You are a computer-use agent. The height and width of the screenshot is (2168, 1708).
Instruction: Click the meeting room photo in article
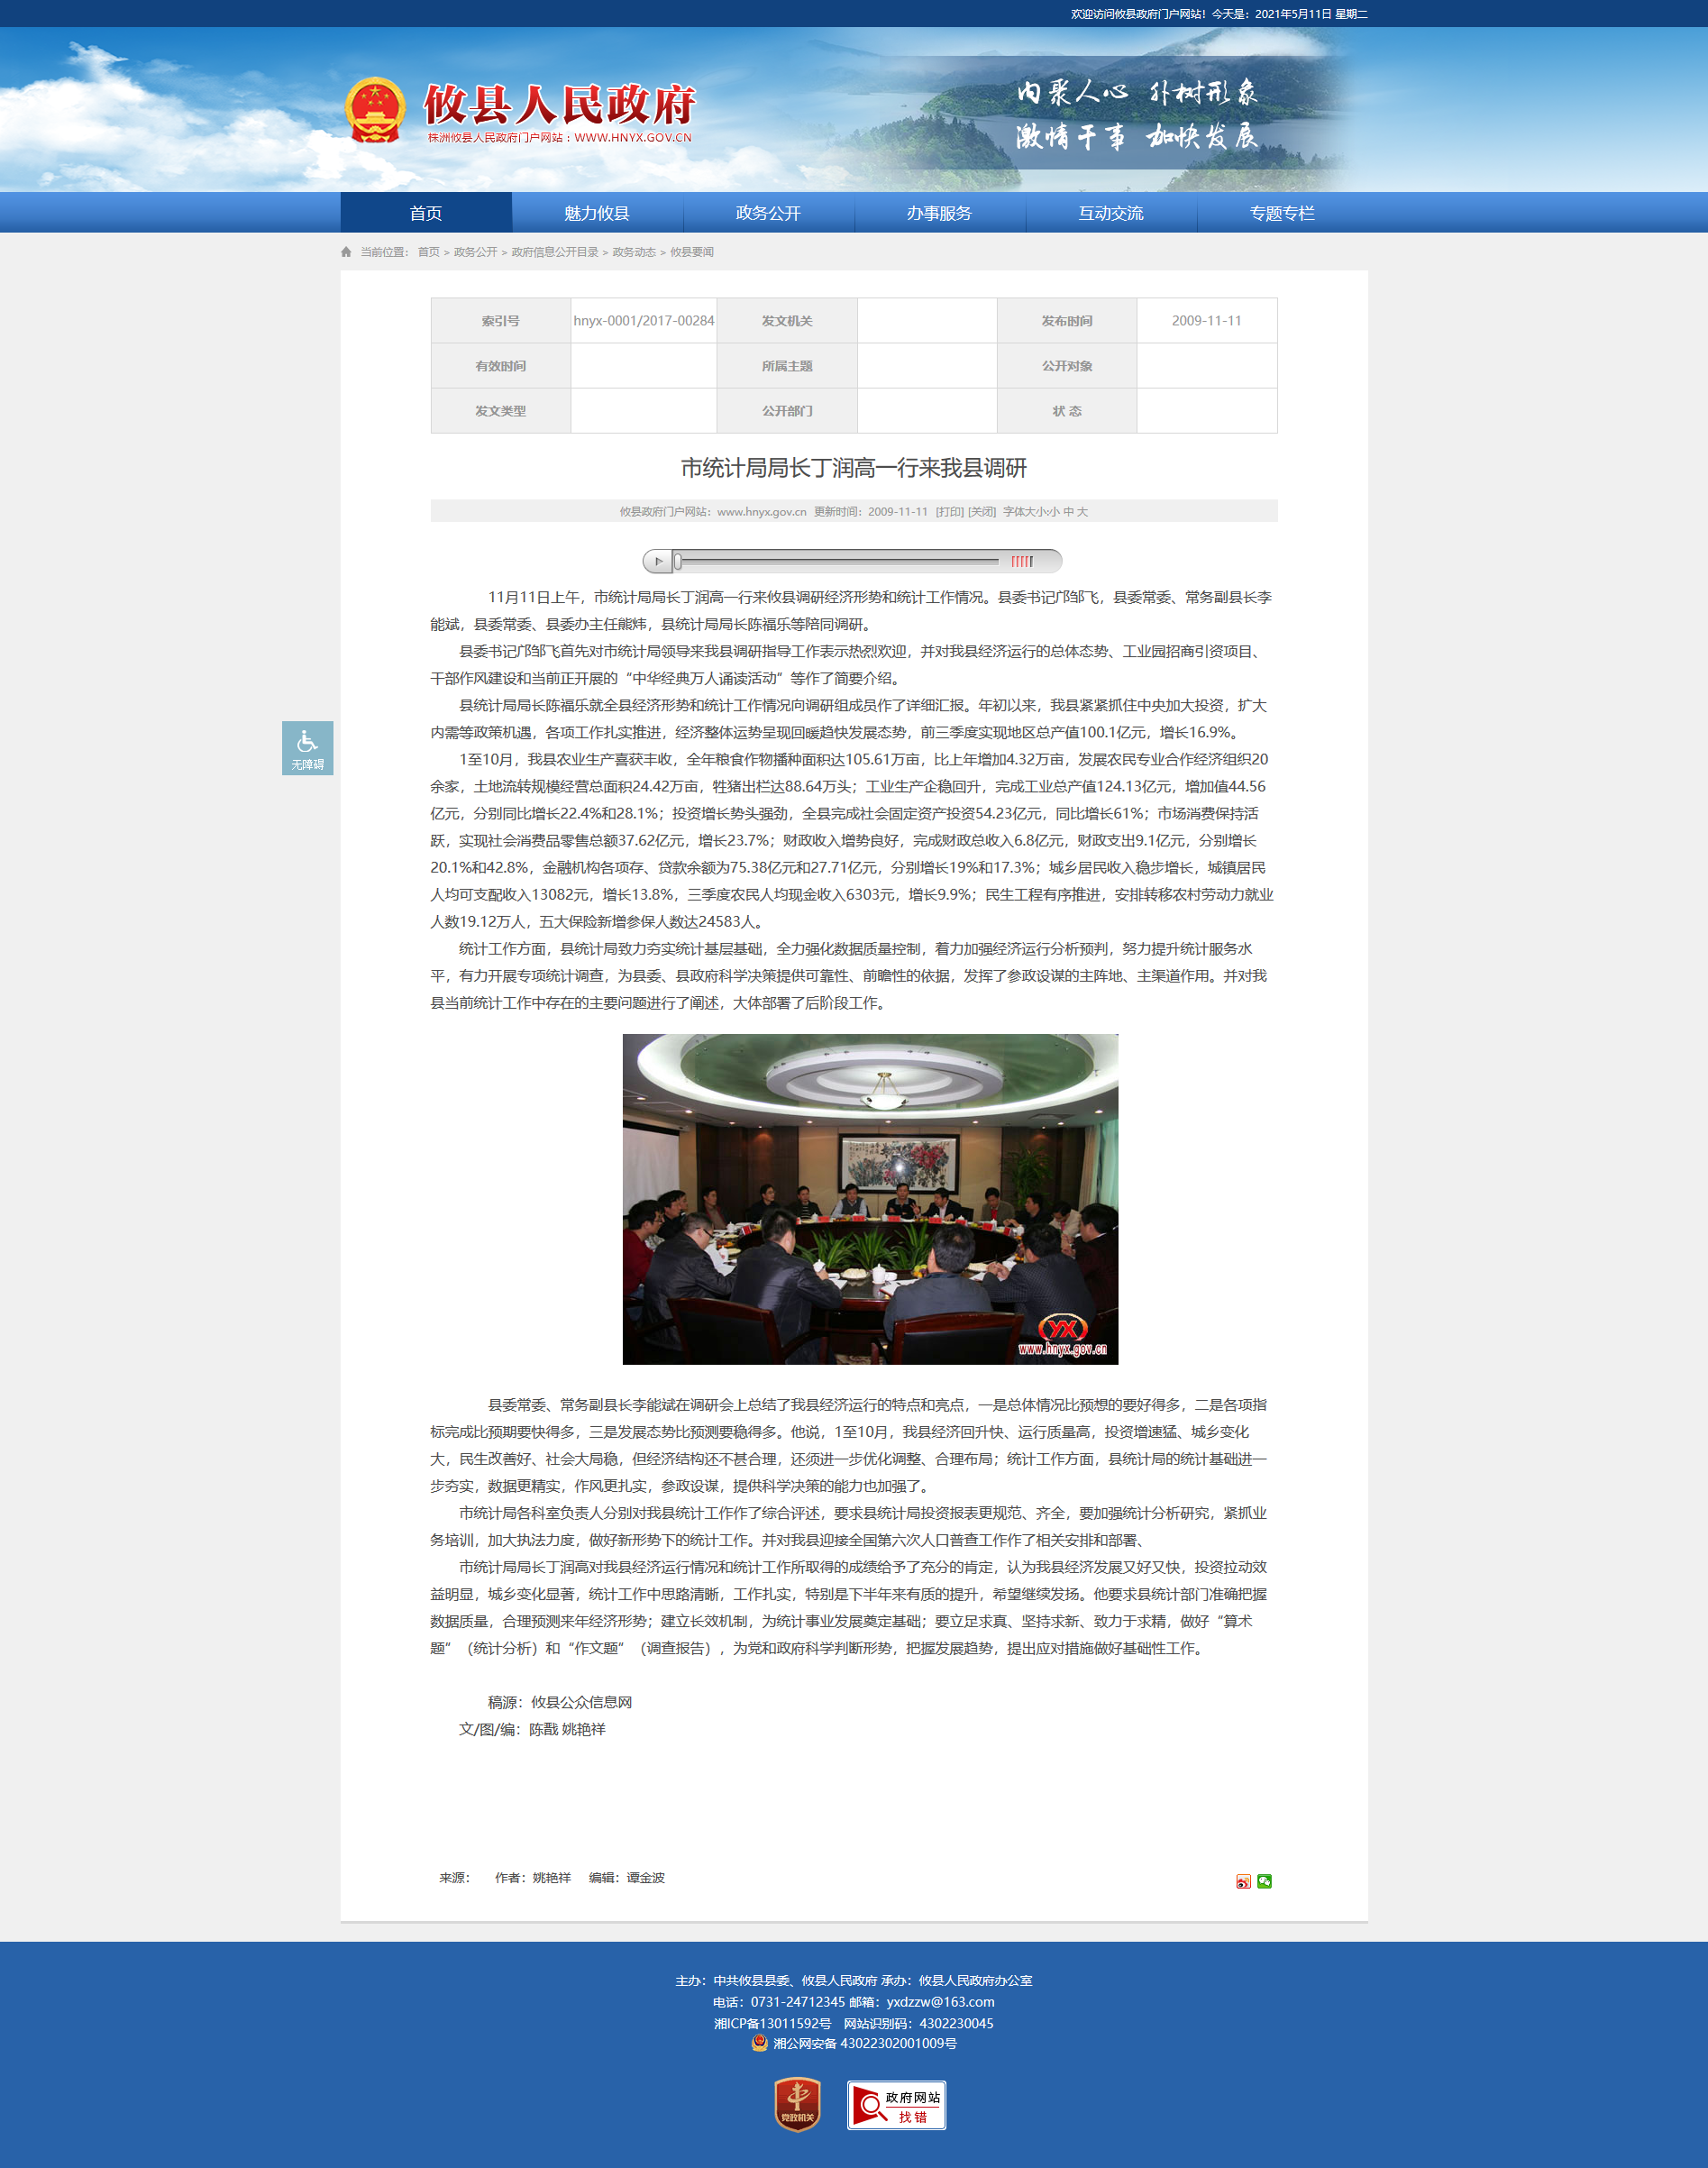pyautogui.click(x=870, y=1199)
